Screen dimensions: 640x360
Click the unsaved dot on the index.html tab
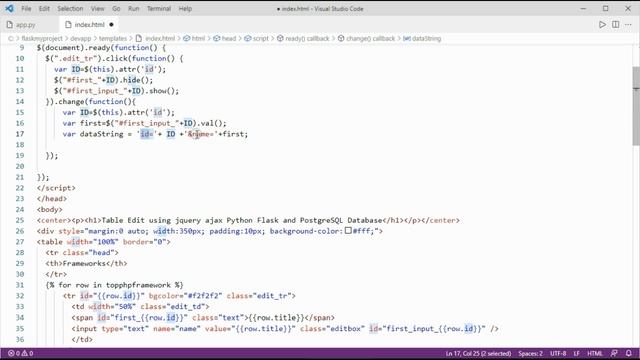(111, 24)
